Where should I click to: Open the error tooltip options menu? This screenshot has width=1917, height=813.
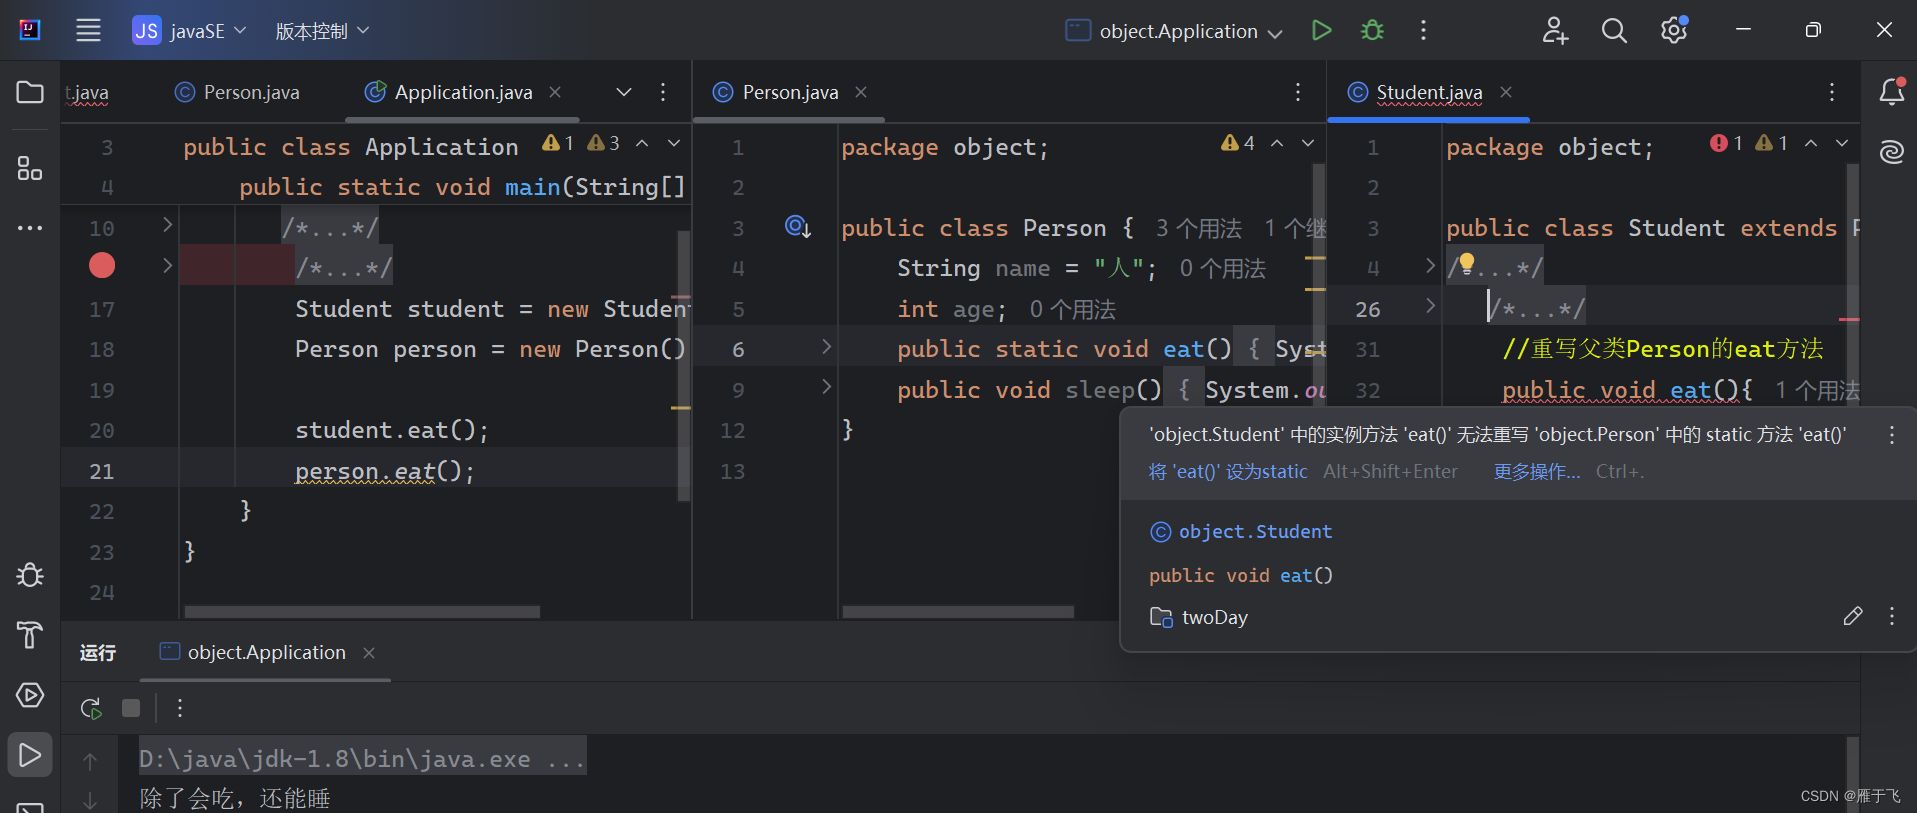coord(1891,435)
